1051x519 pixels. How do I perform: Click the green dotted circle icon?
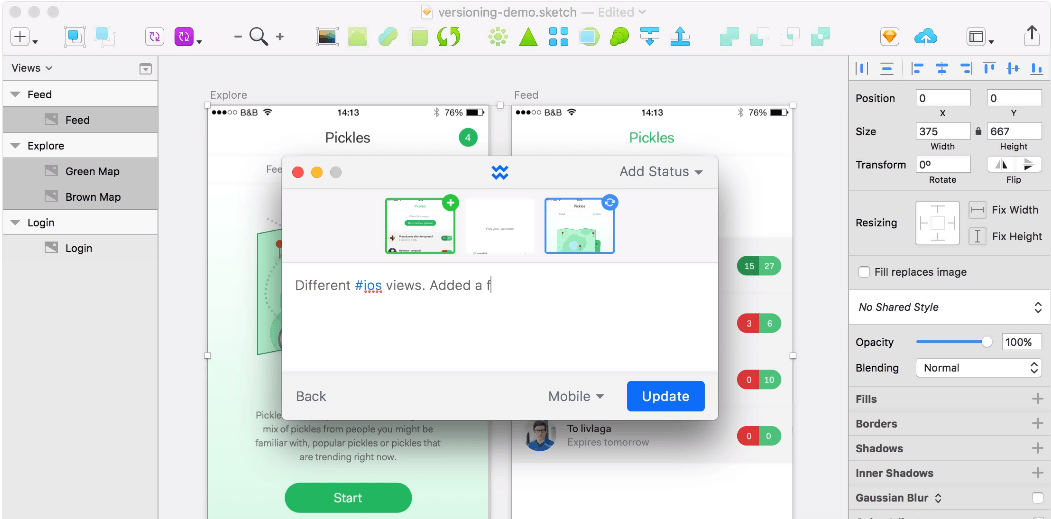point(497,37)
